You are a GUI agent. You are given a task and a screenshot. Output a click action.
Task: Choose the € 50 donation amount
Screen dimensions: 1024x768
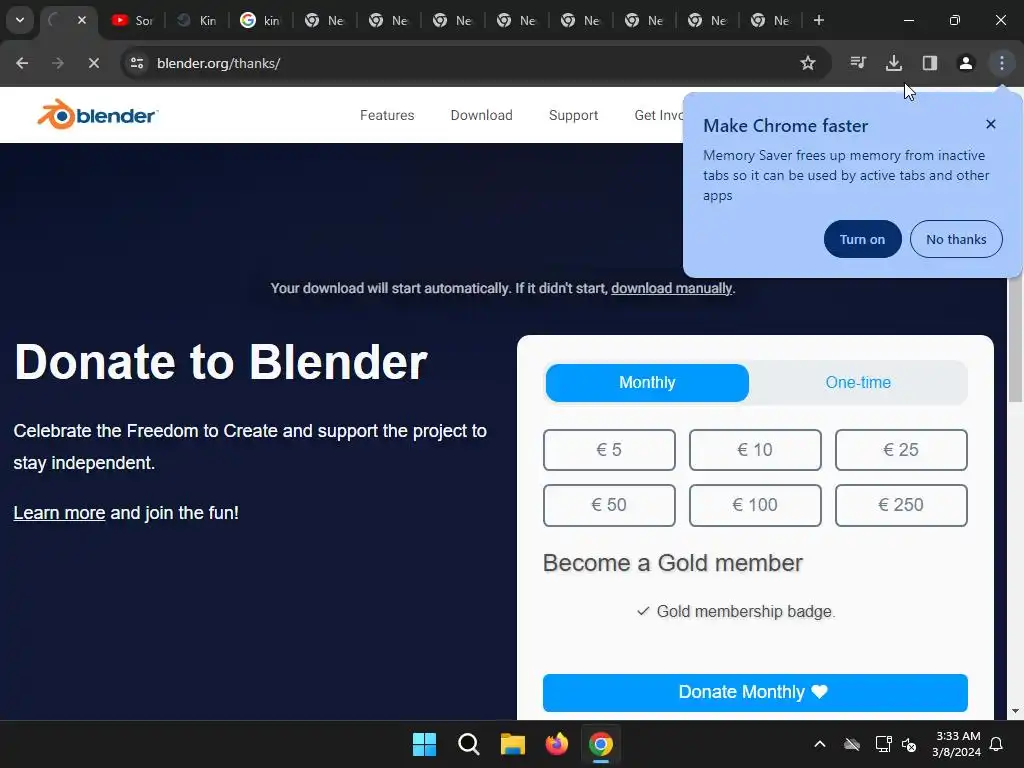click(609, 505)
